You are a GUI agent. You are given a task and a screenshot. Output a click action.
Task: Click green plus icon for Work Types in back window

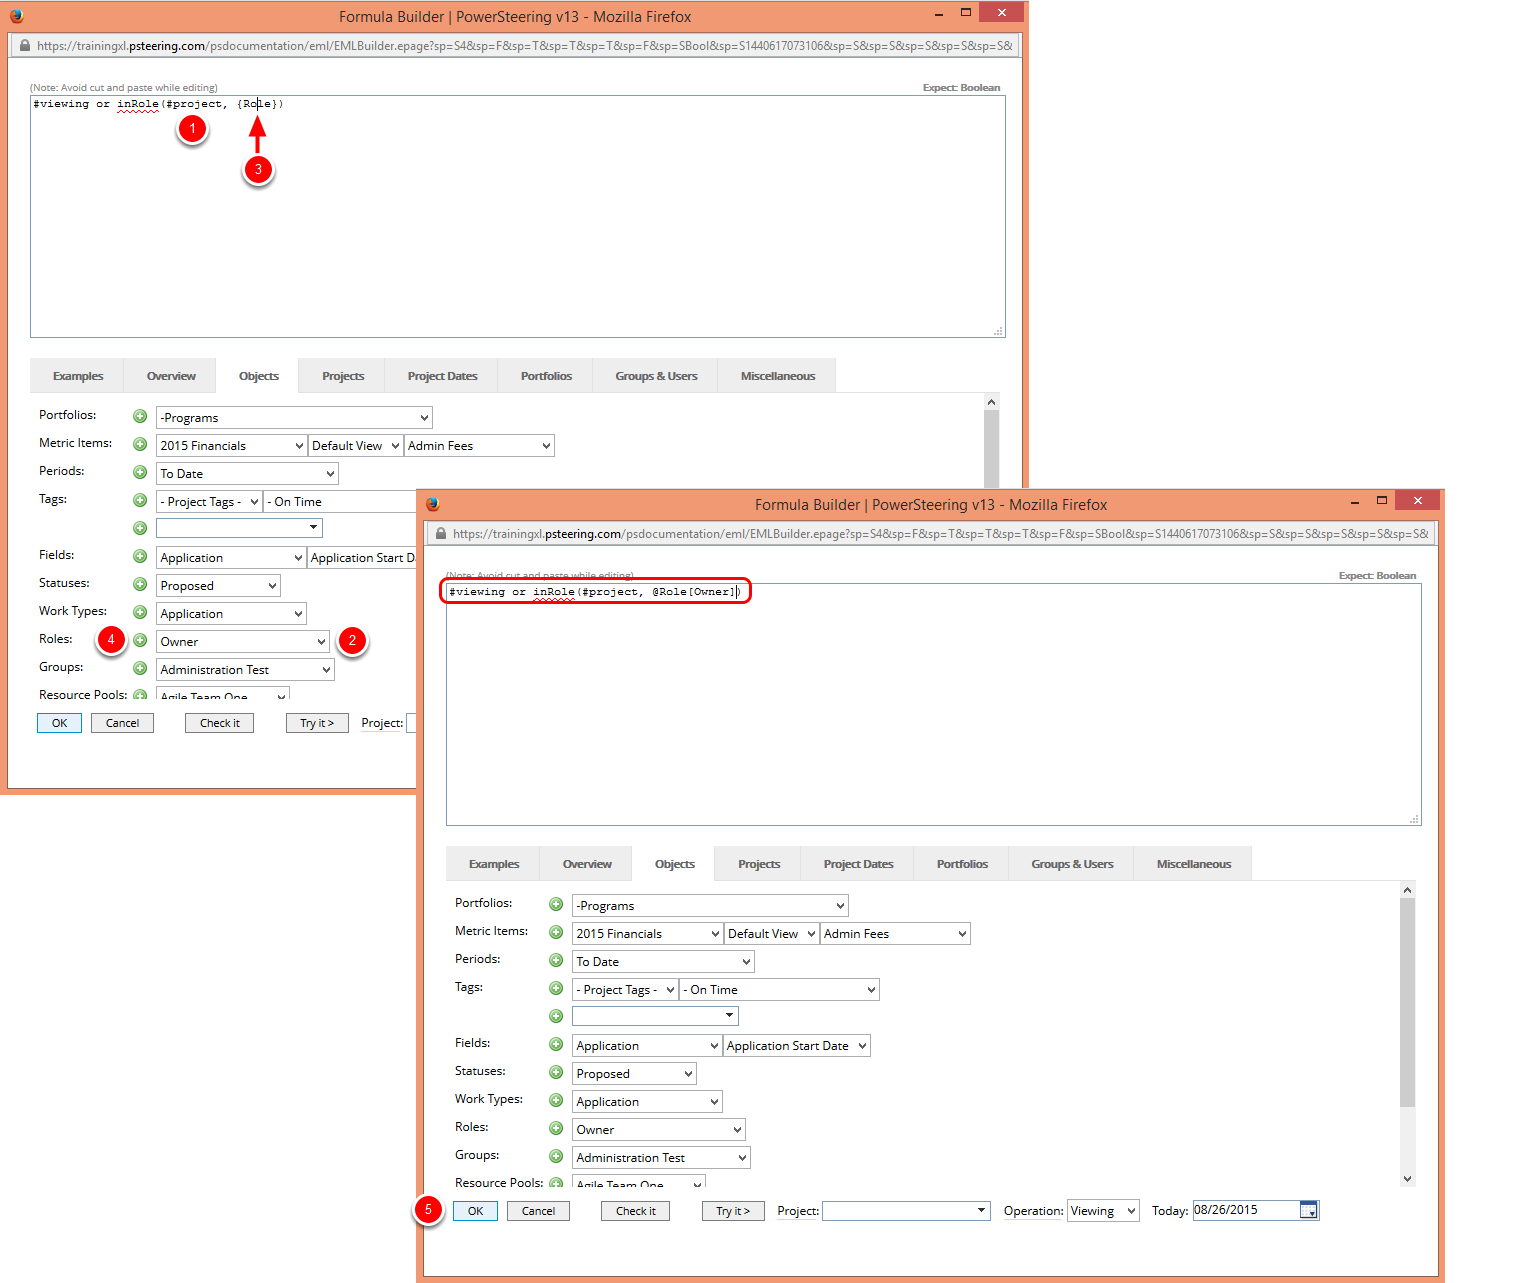(x=140, y=612)
